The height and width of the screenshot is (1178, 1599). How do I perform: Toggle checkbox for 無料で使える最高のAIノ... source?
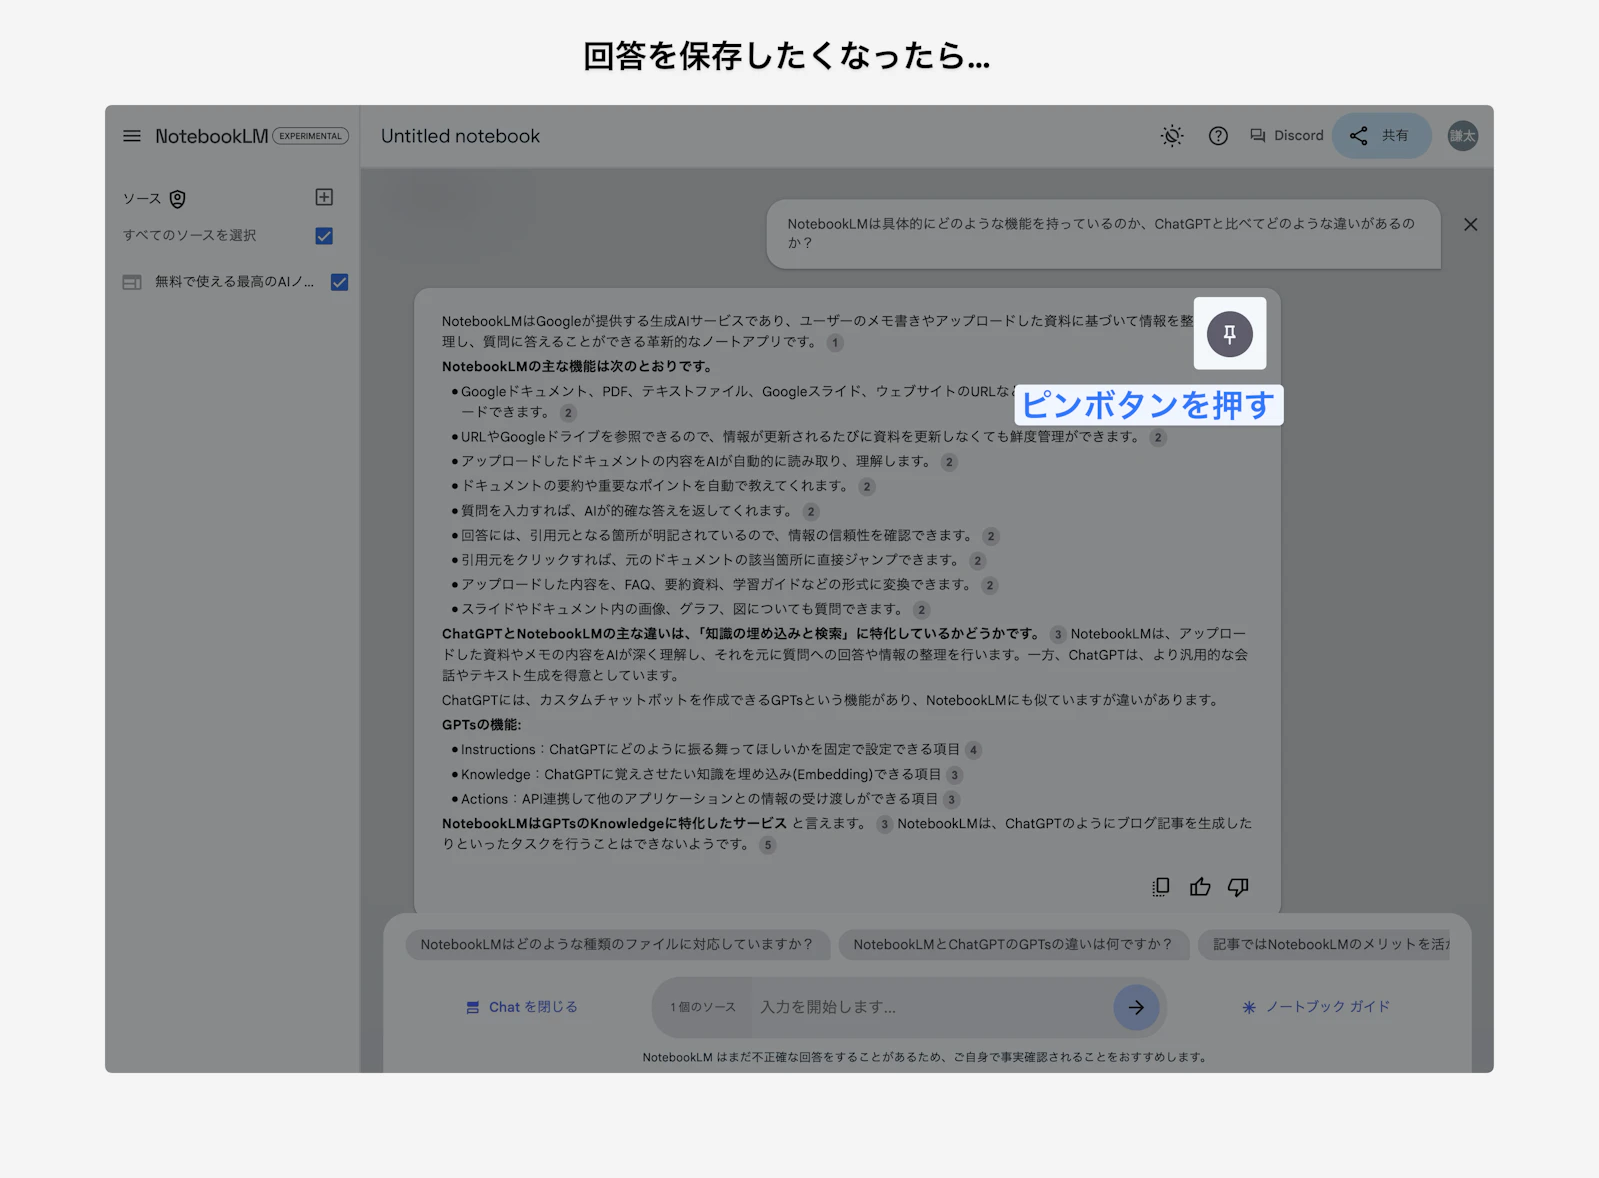pos(340,282)
